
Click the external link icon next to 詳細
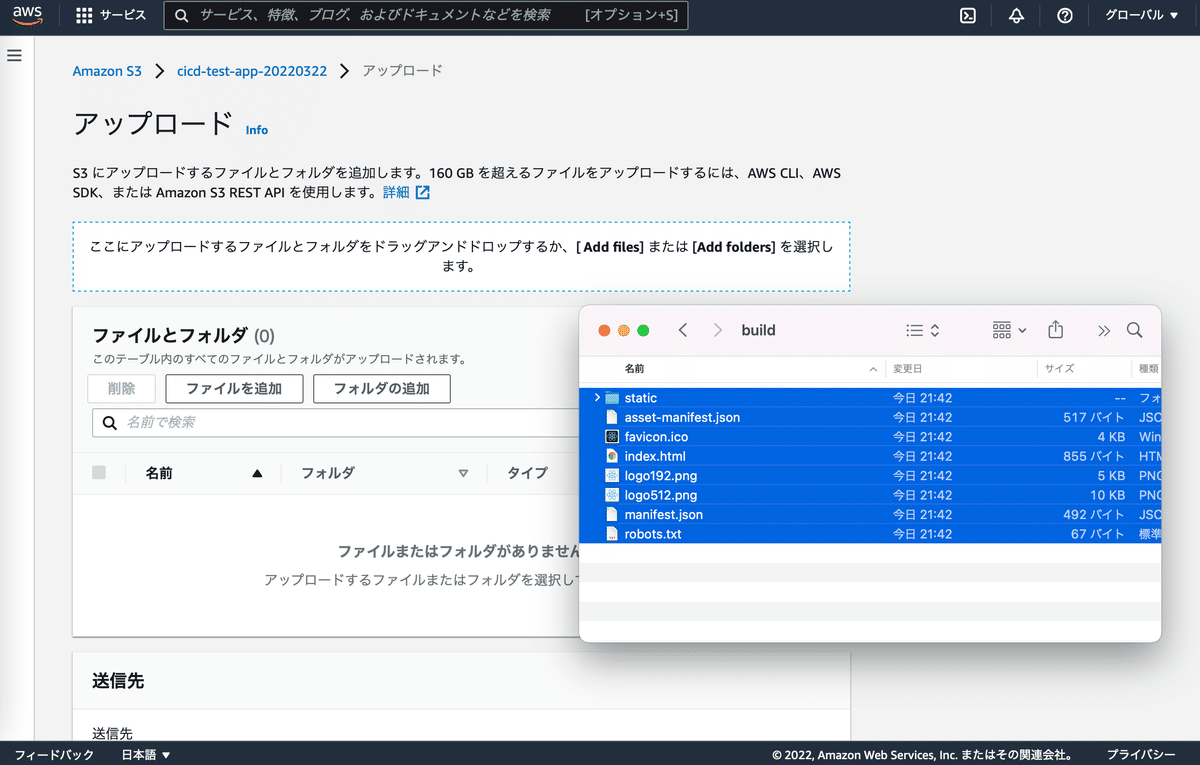pyautogui.click(x=423, y=192)
